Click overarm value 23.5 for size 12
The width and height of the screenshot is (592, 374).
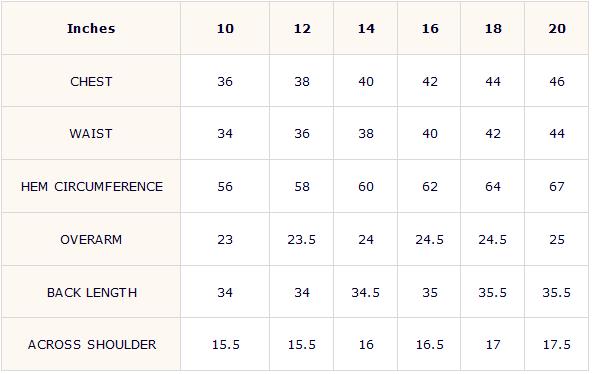pyautogui.click(x=302, y=240)
